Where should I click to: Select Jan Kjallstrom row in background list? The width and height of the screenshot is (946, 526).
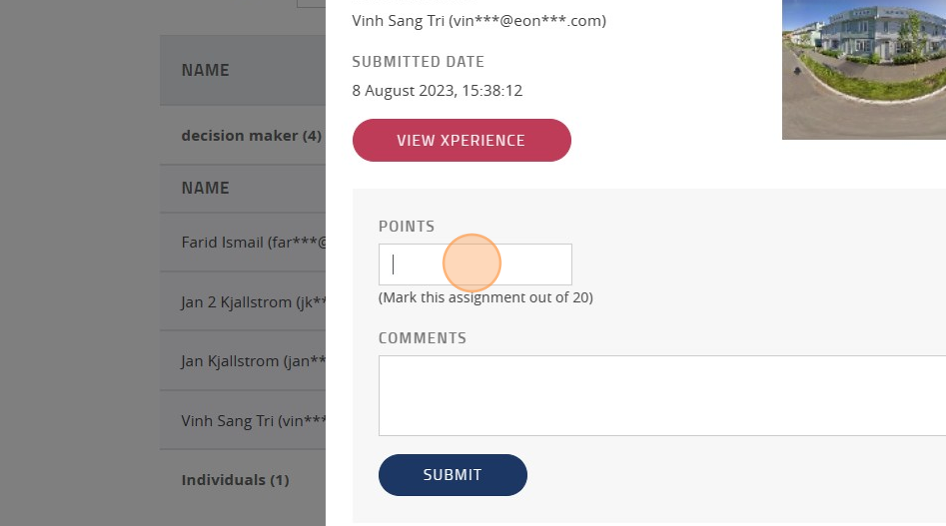(x=243, y=361)
